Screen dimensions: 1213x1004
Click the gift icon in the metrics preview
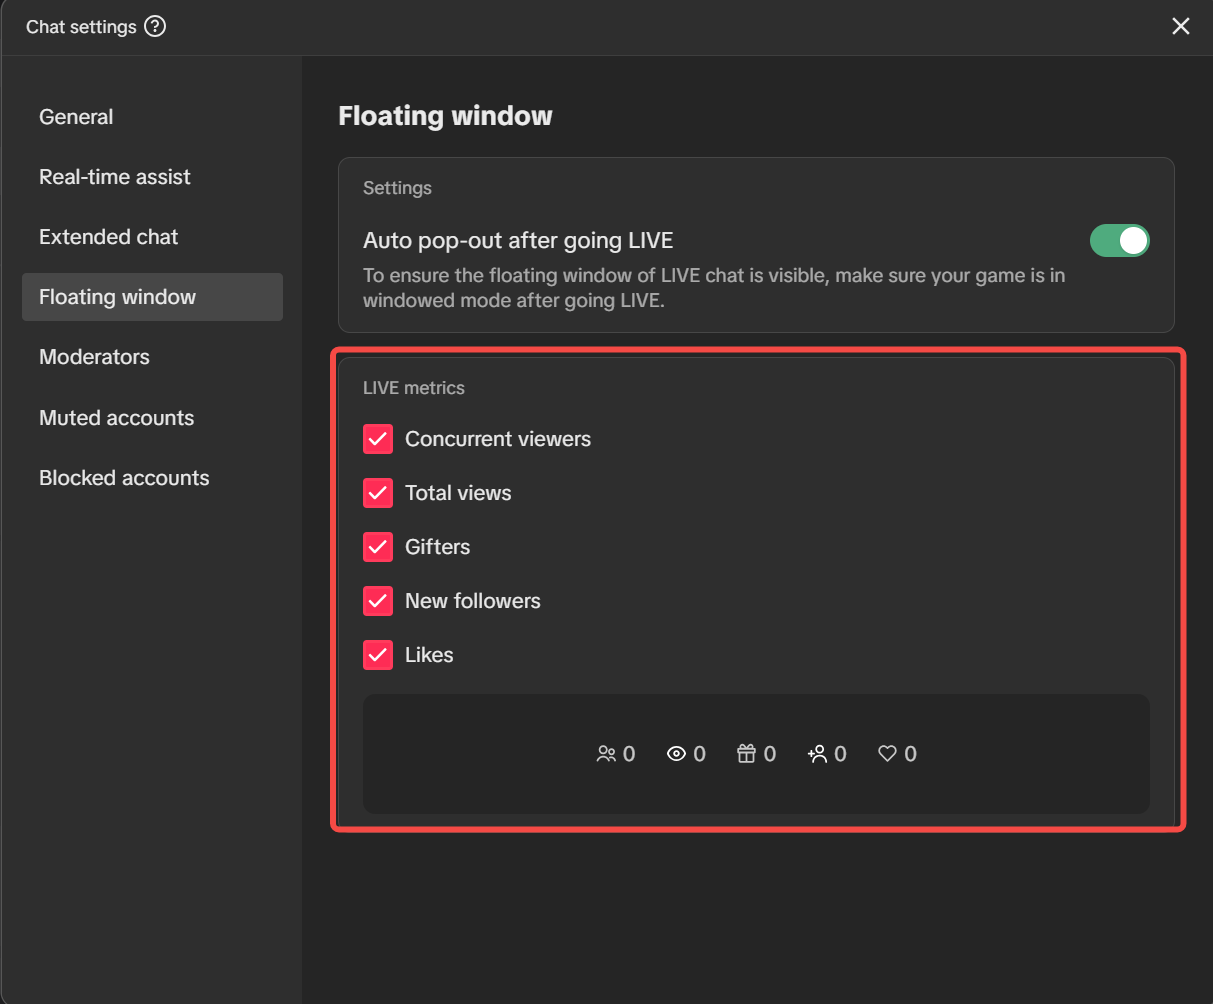coord(748,753)
